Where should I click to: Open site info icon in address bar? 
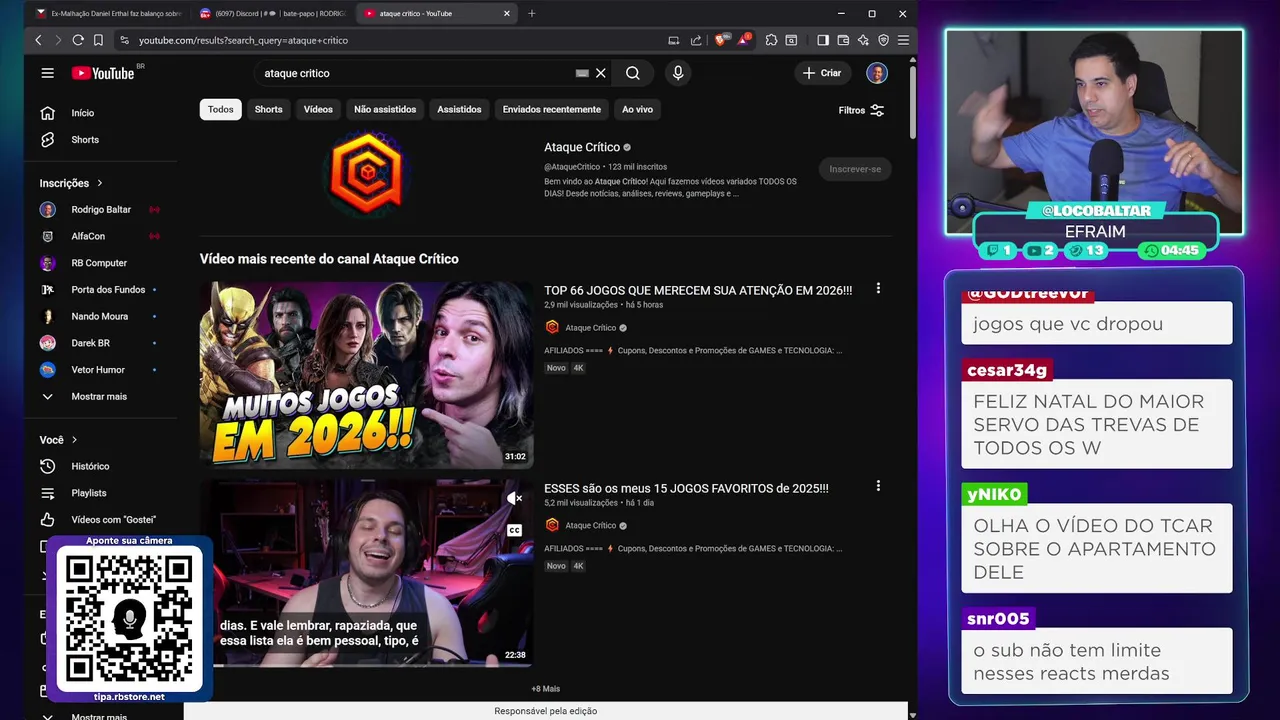pos(124,40)
